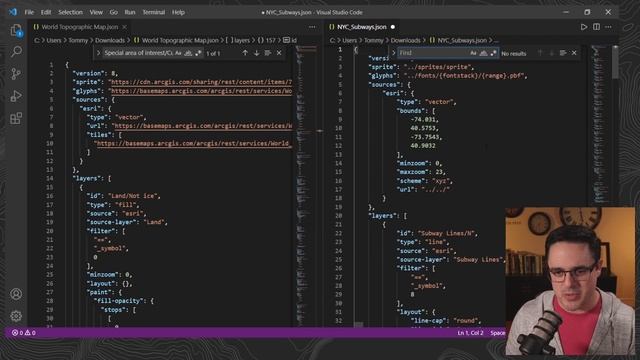Open the Source Control view

[16, 74]
